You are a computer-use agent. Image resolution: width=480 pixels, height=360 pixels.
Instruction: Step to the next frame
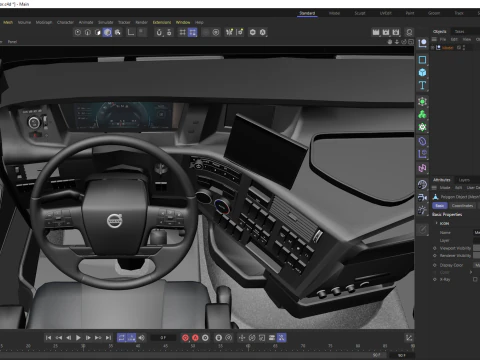[88, 338]
